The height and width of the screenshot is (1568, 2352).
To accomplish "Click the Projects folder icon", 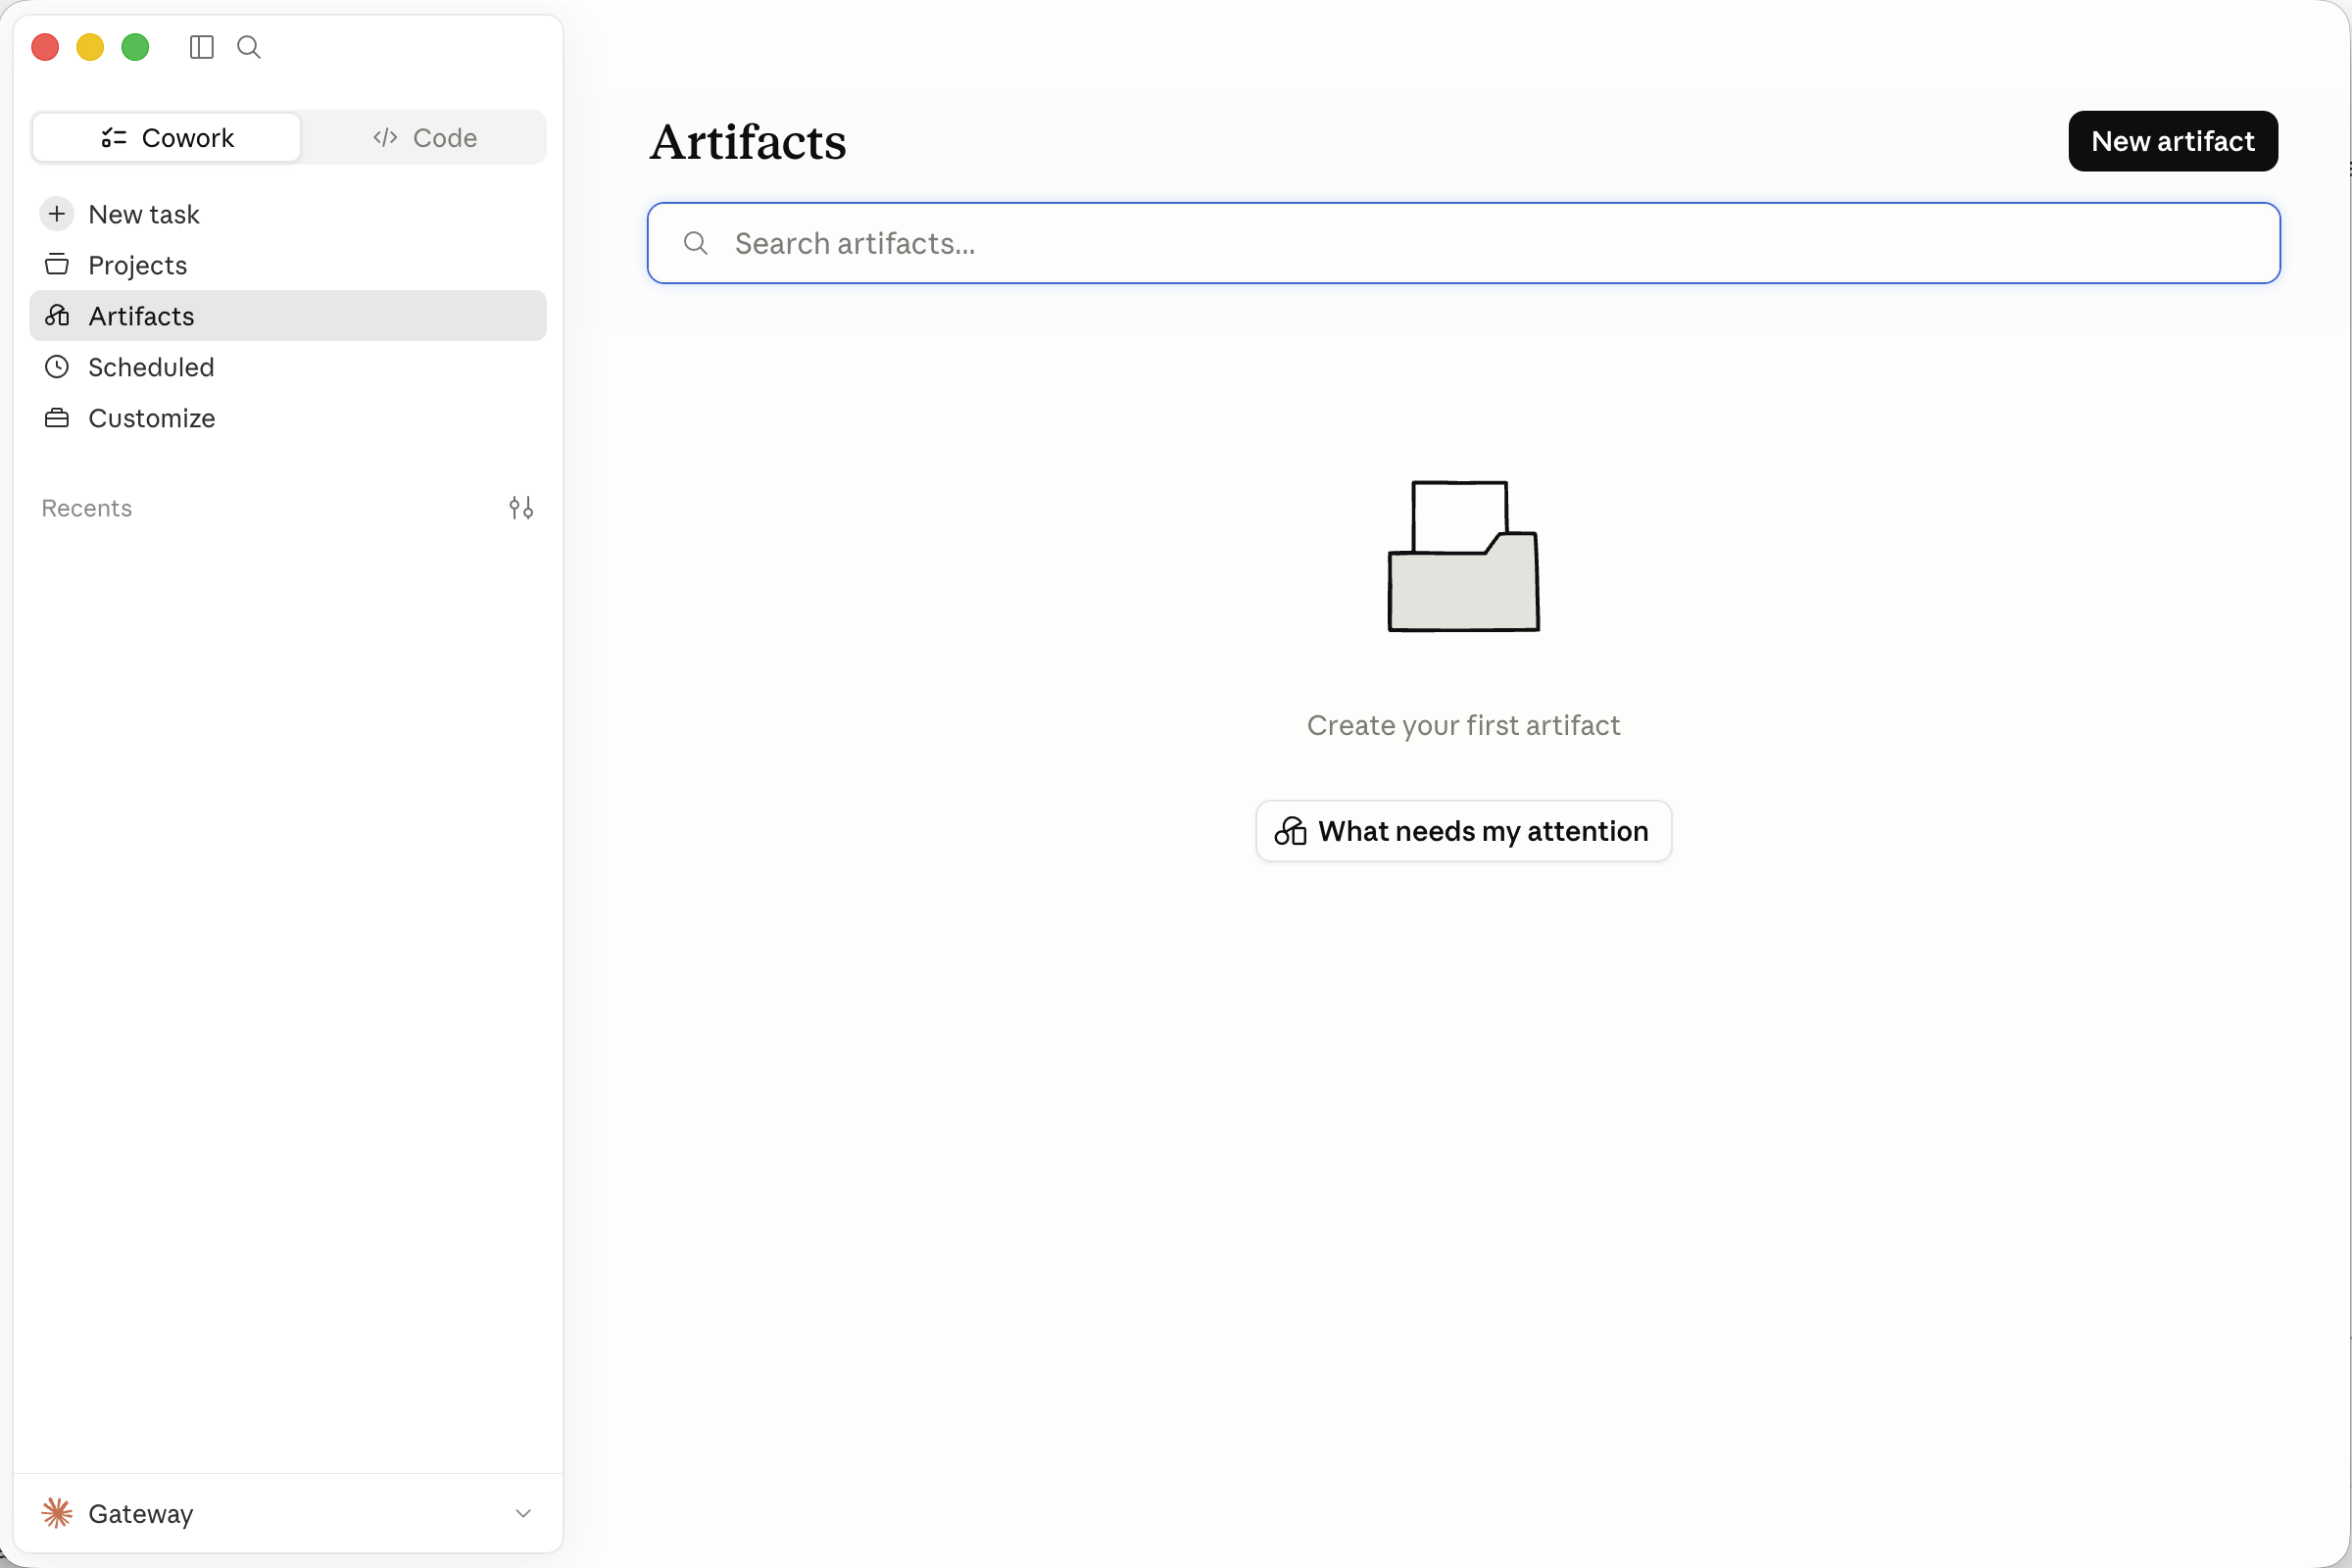I will tap(57, 265).
